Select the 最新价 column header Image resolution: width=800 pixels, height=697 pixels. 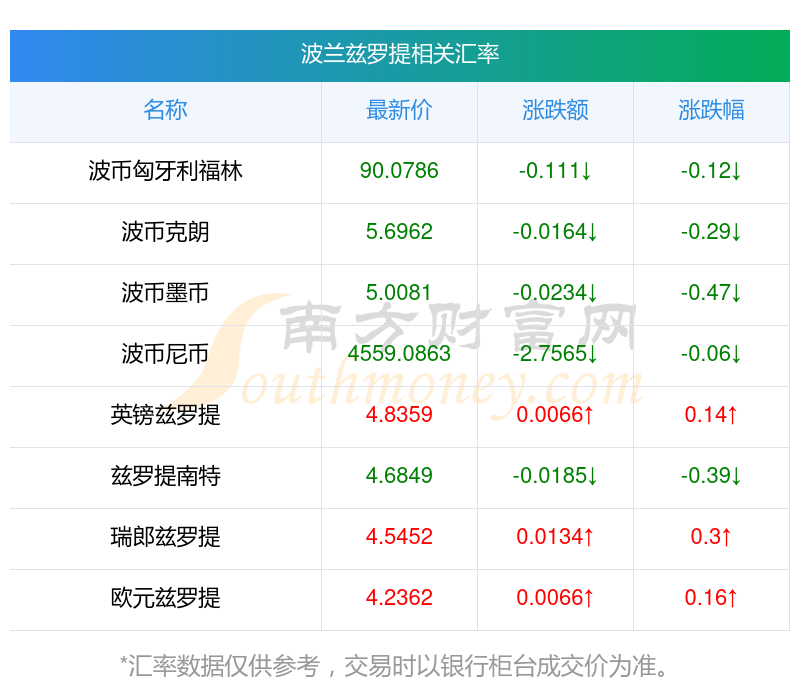[399, 110]
